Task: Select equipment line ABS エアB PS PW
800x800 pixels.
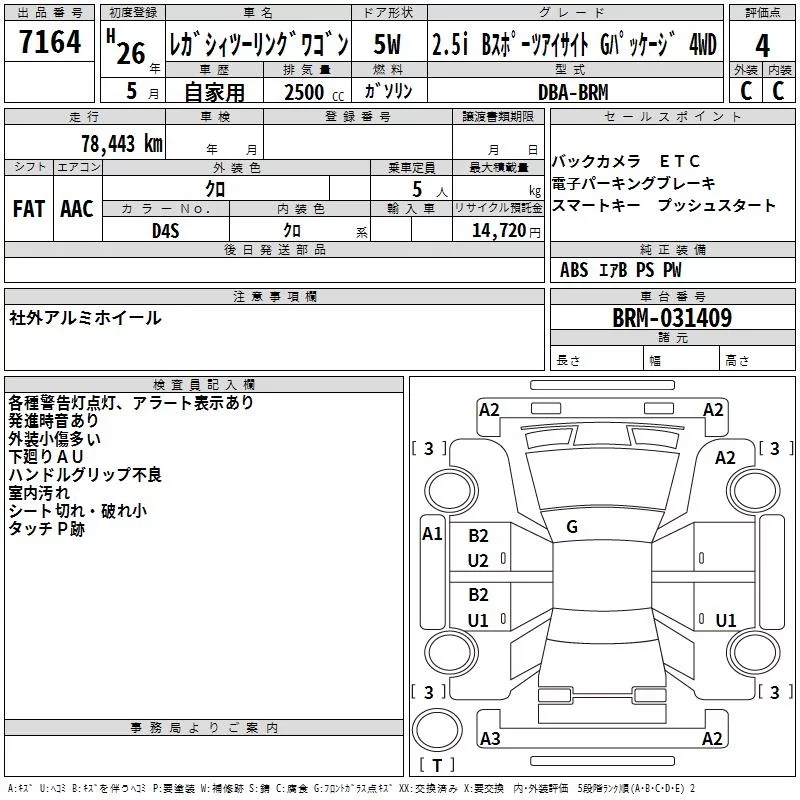Action: pyautogui.click(x=620, y=270)
